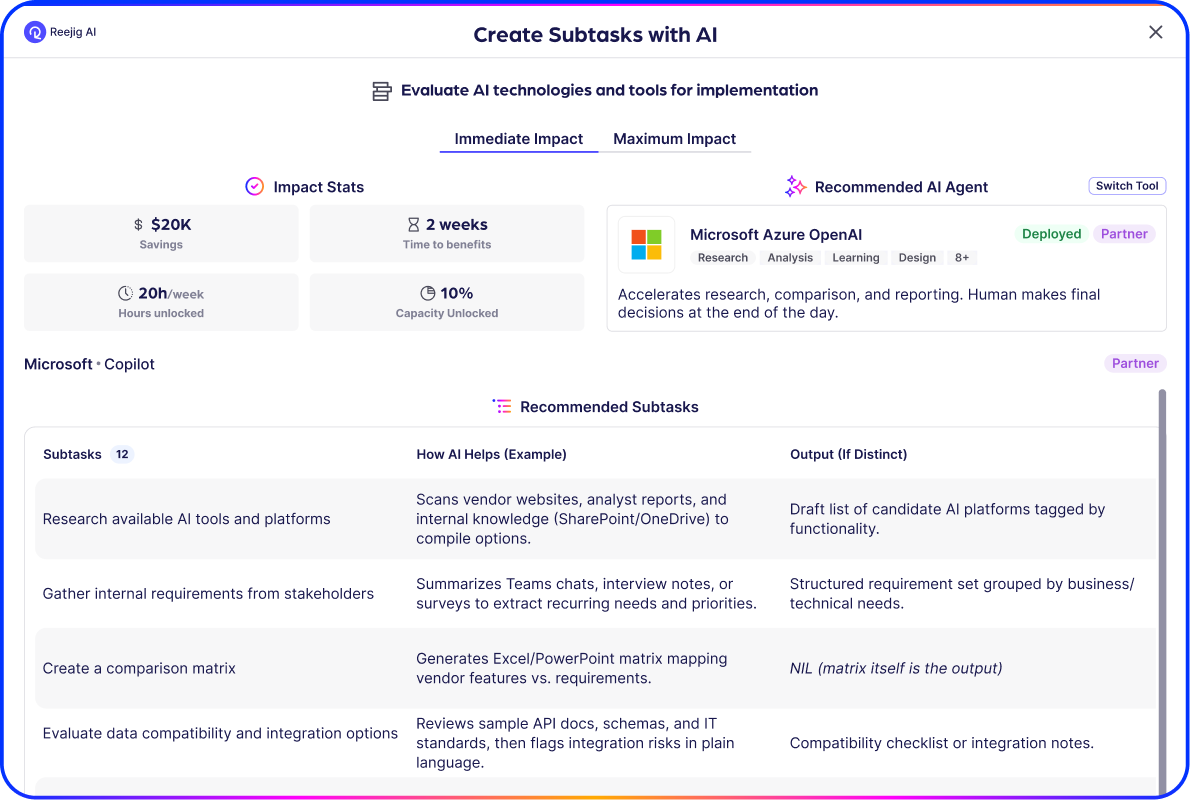This screenshot has height=800, width=1190.
Task: Select Research available AI tools subtask row
Action: [186, 519]
